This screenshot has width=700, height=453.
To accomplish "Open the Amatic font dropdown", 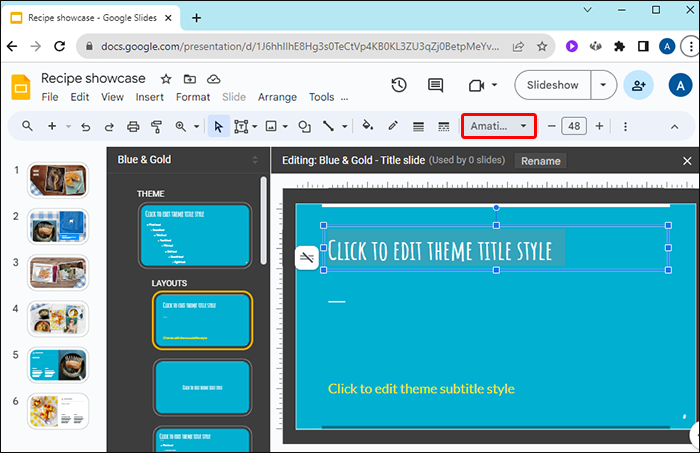I will [499, 126].
